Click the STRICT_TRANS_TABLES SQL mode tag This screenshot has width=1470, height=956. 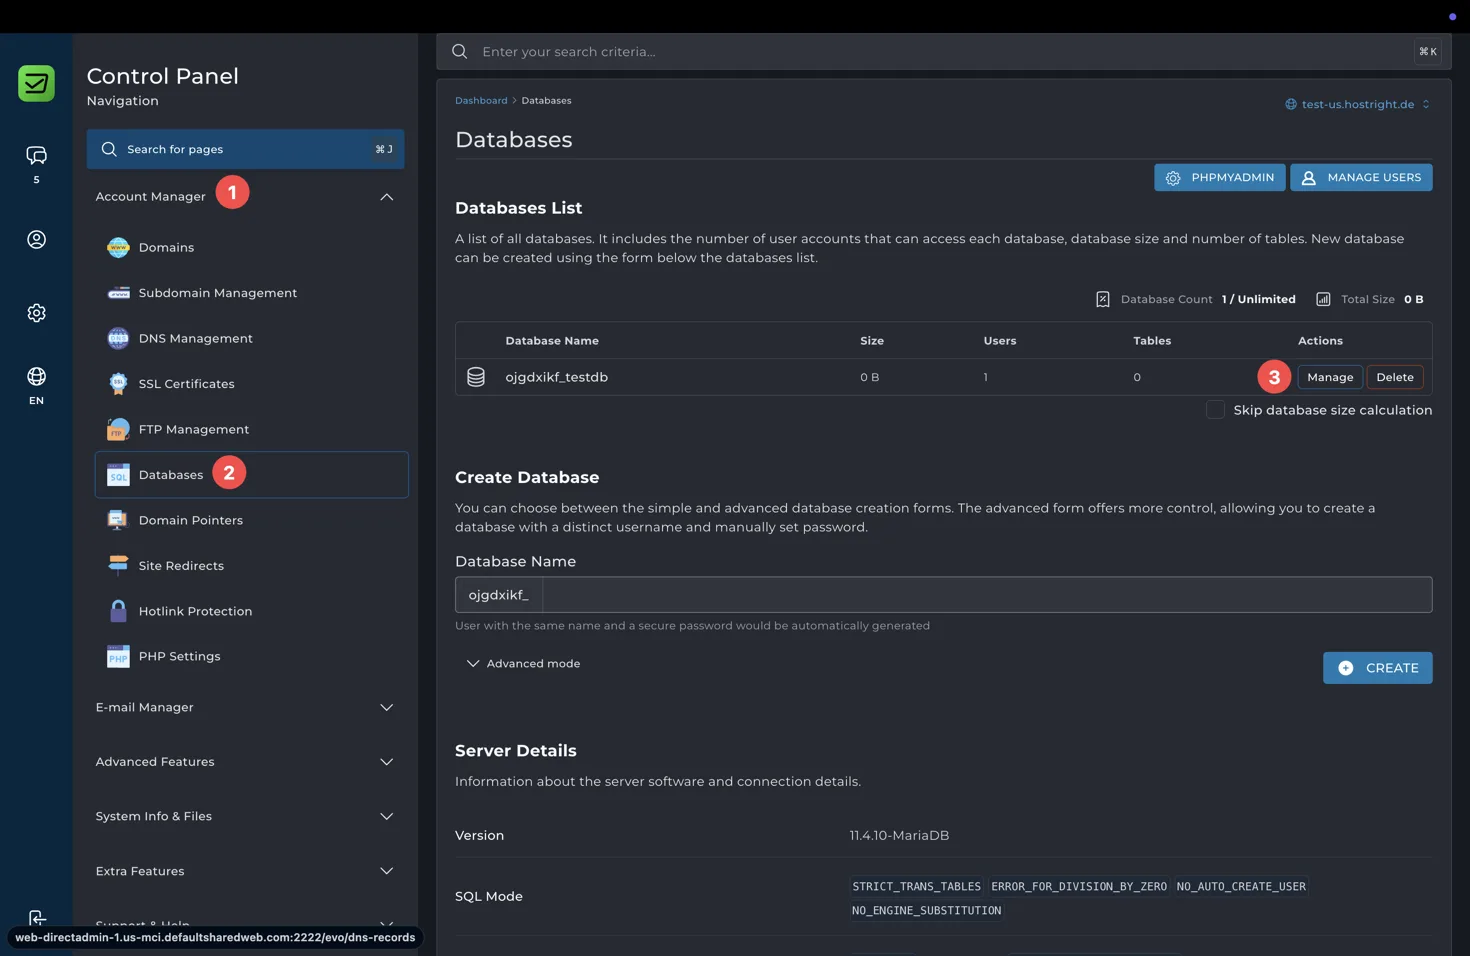916,886
